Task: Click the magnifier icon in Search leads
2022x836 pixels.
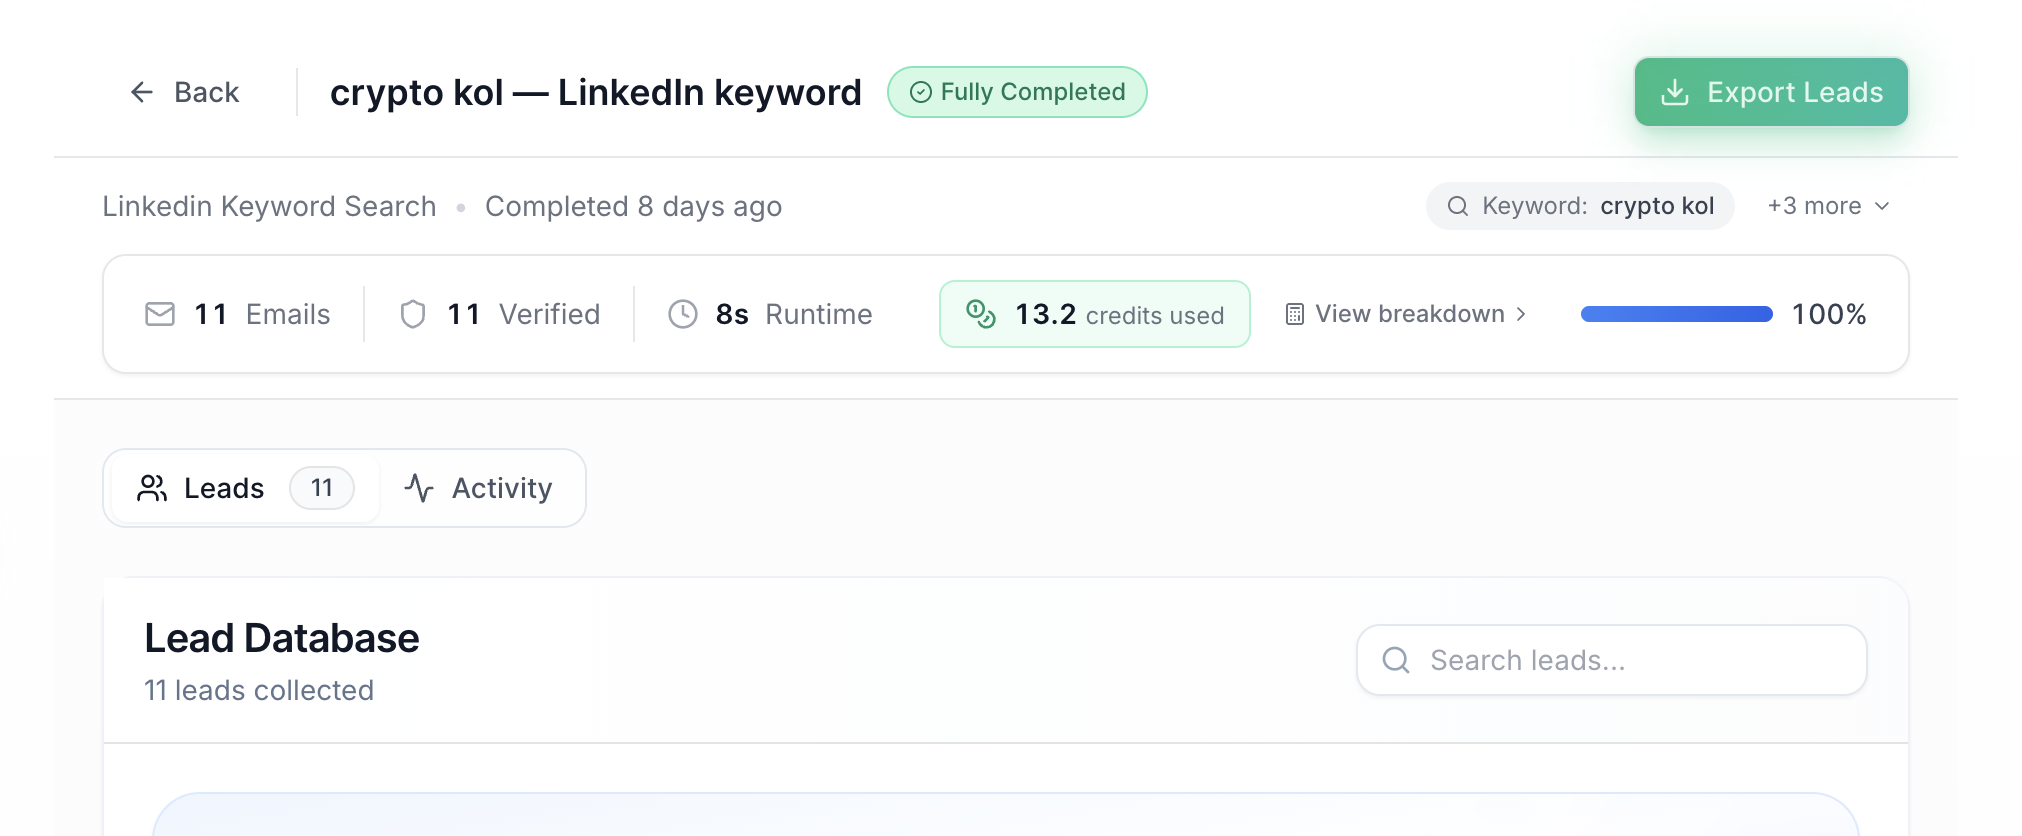Action: [1397, 660]
